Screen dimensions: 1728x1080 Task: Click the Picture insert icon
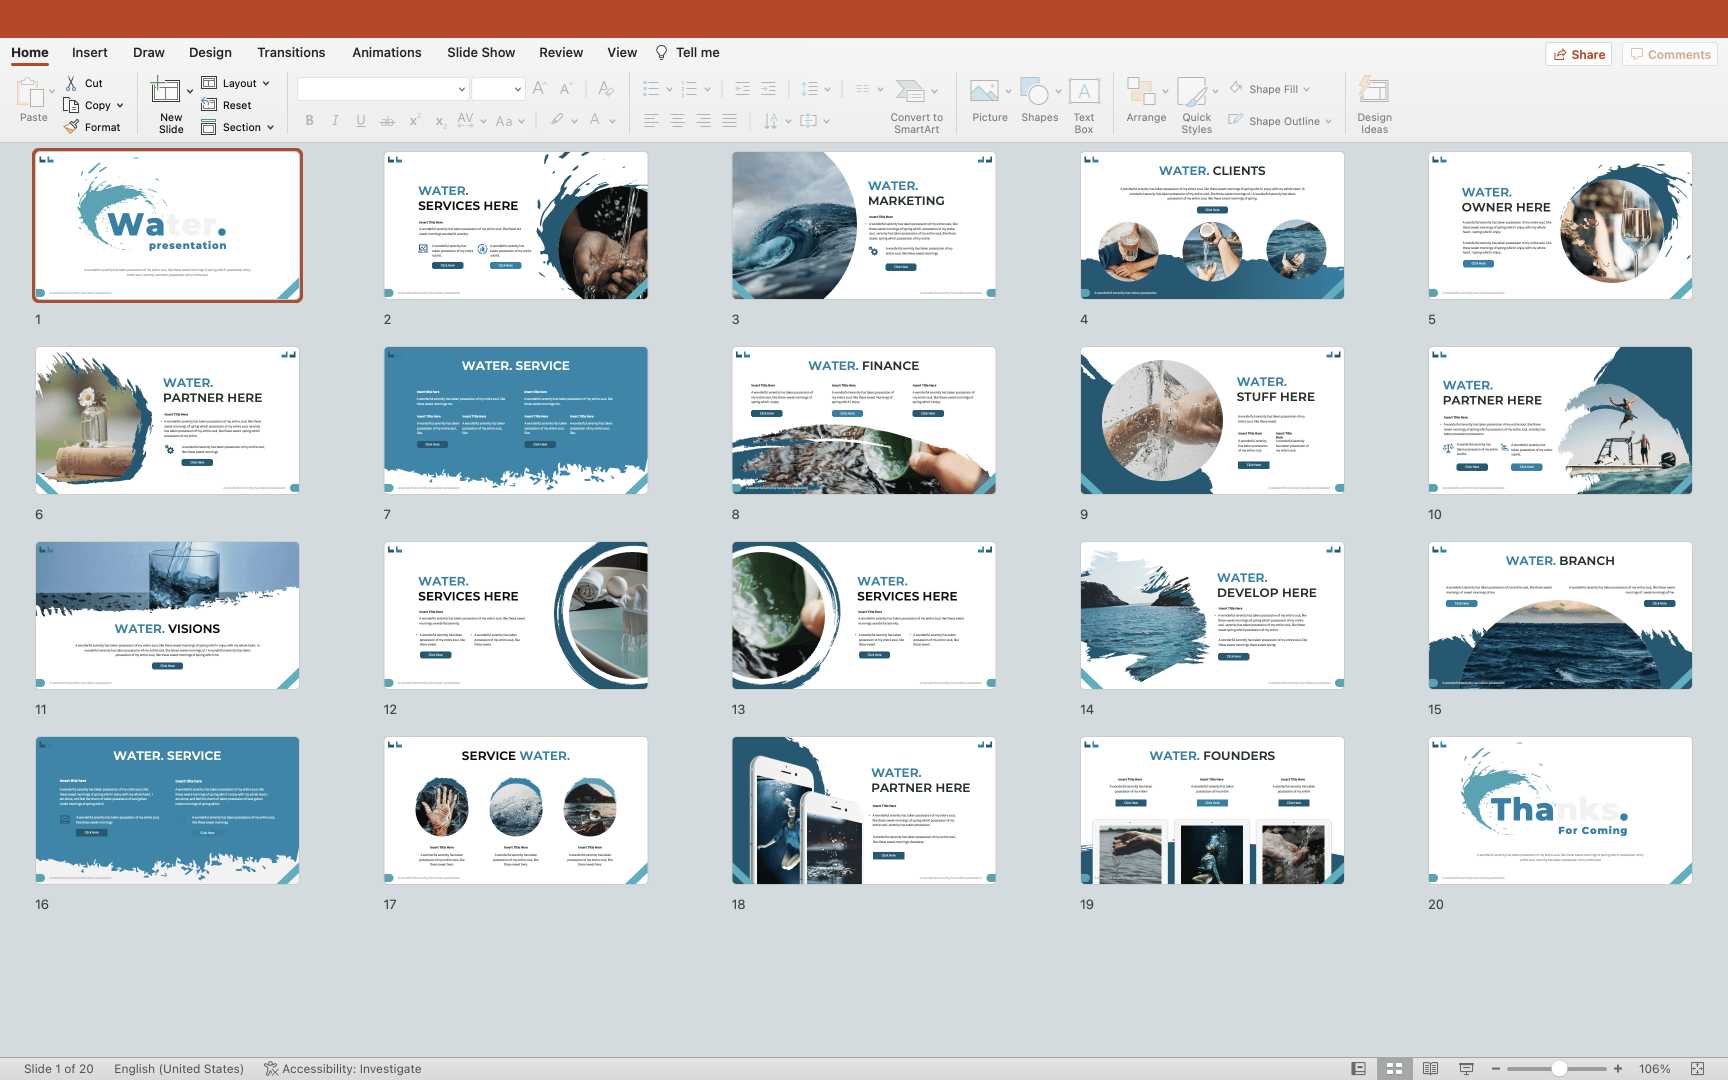[x=984, y=93]
